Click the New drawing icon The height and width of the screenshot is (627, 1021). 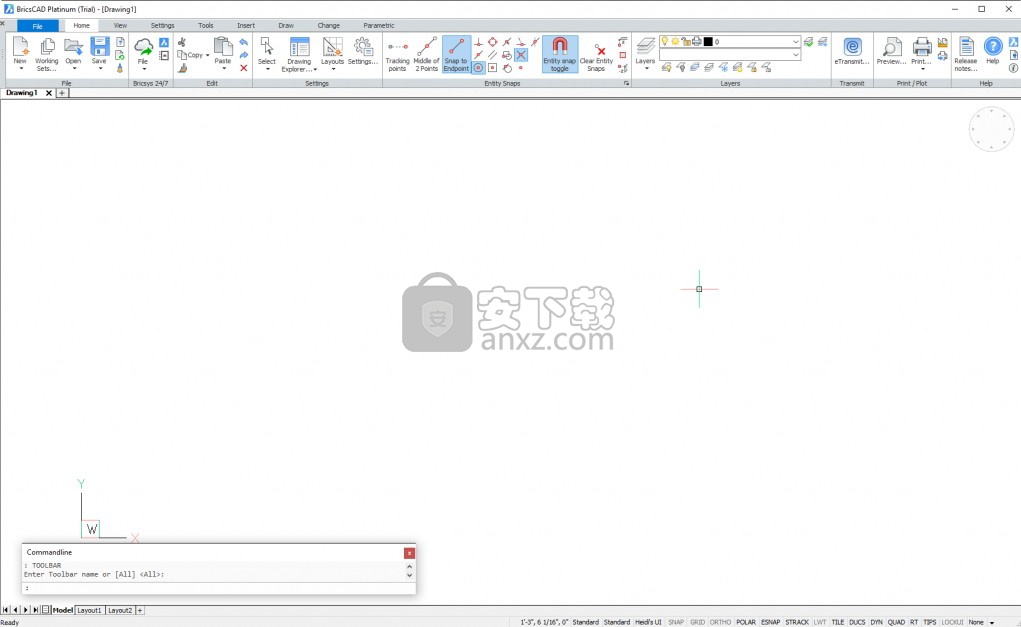point(20,47)
